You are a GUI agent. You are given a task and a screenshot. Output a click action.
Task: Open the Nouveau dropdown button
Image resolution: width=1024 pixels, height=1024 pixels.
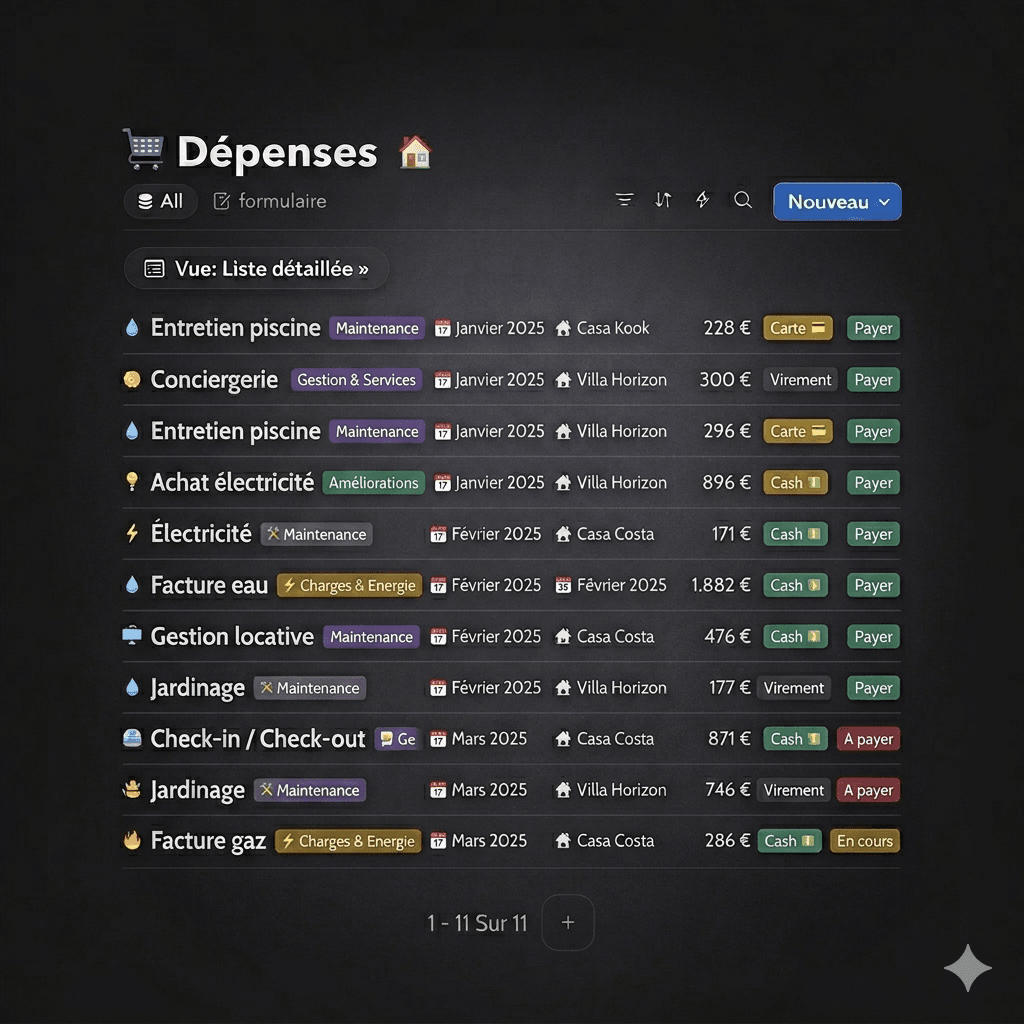(837, 201)
